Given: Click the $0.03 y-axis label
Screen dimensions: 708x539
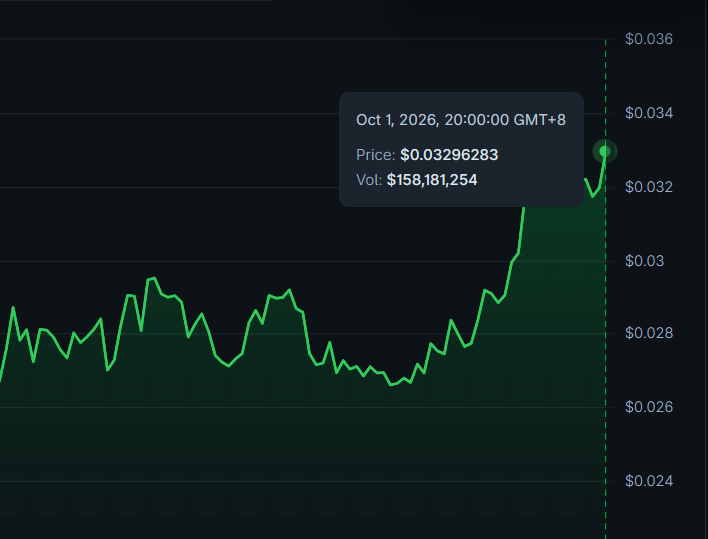Looking at the screenshot, I should pos(644,261).
